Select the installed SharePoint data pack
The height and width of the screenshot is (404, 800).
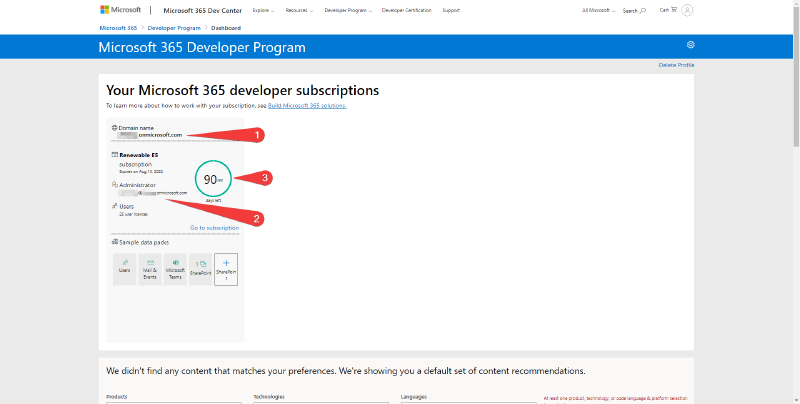(x=201, y=269)
